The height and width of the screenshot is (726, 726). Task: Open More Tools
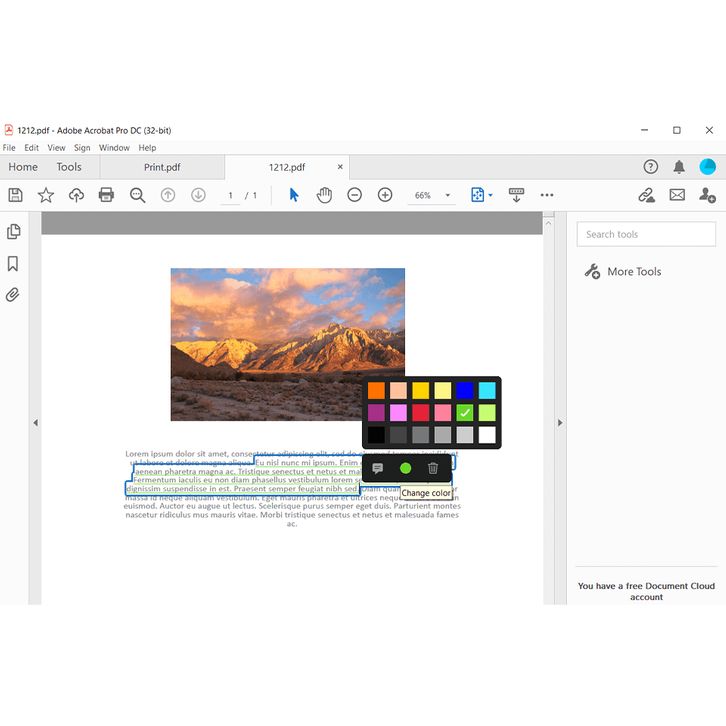[633, 272]
